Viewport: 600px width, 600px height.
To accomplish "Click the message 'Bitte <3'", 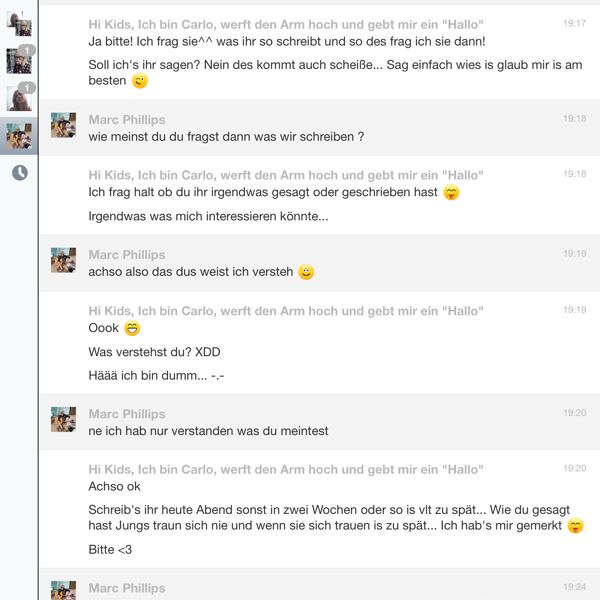I will coord(110,549).
